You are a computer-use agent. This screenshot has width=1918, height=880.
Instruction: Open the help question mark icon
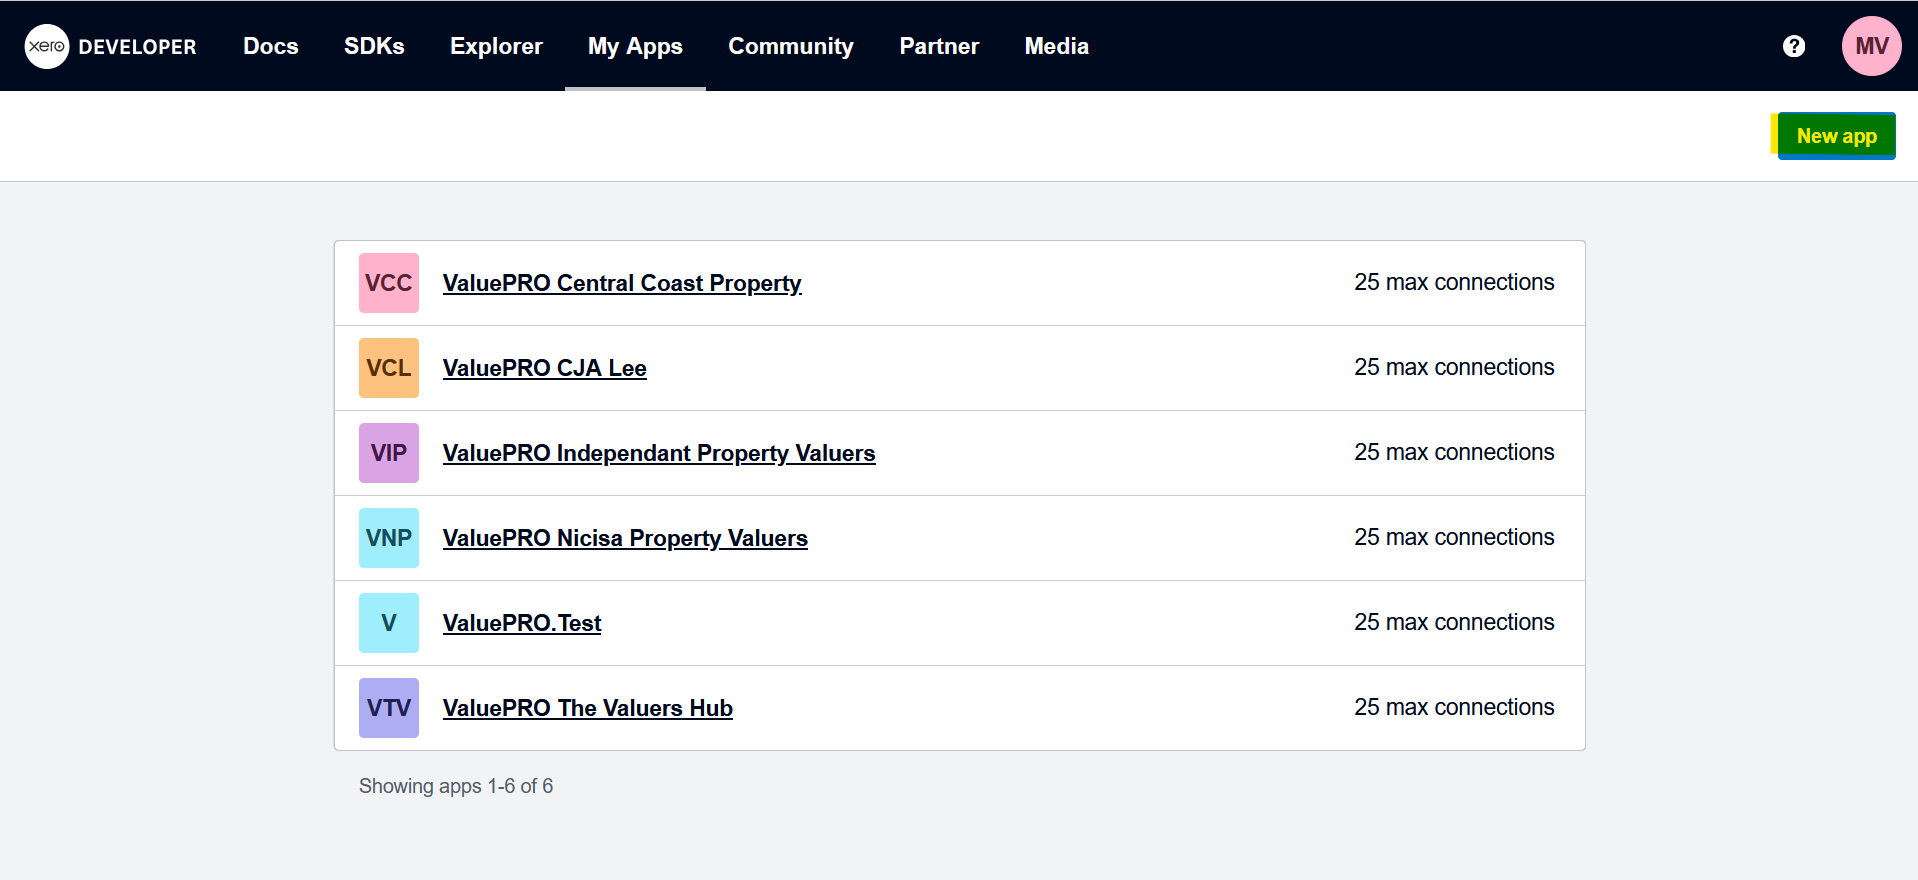1793,46
